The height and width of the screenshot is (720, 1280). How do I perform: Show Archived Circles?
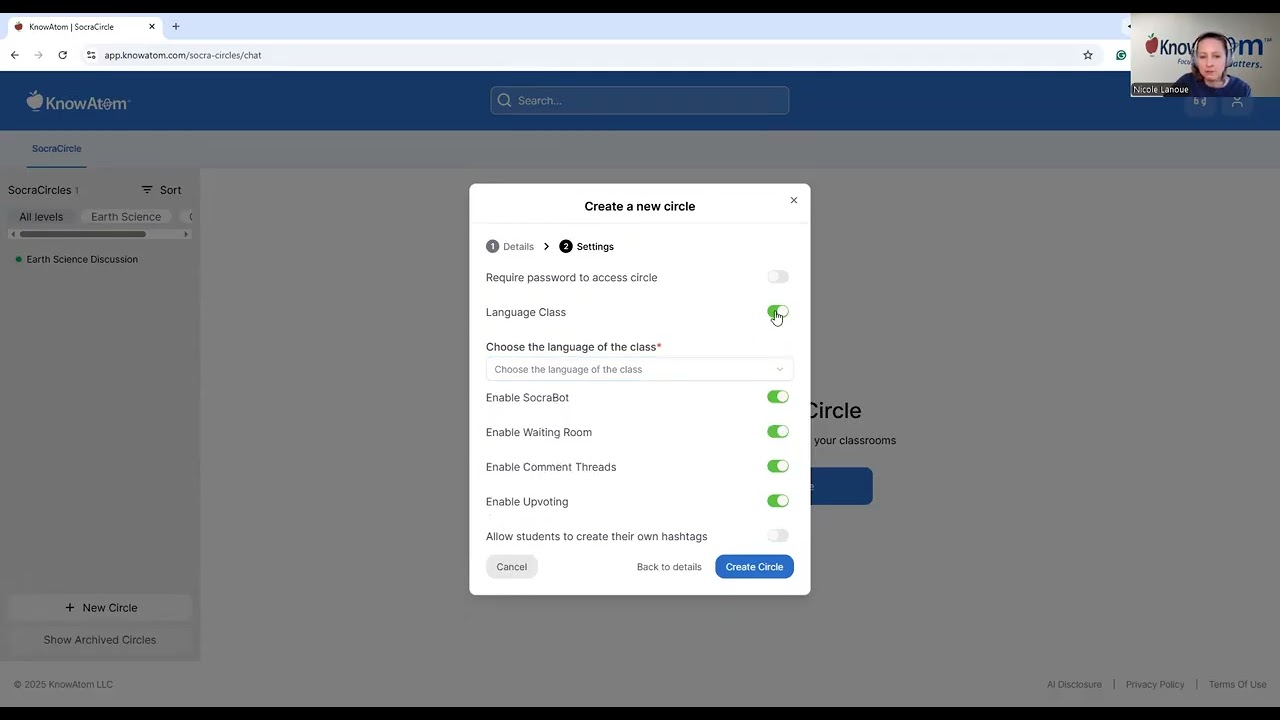coord(100,640)
